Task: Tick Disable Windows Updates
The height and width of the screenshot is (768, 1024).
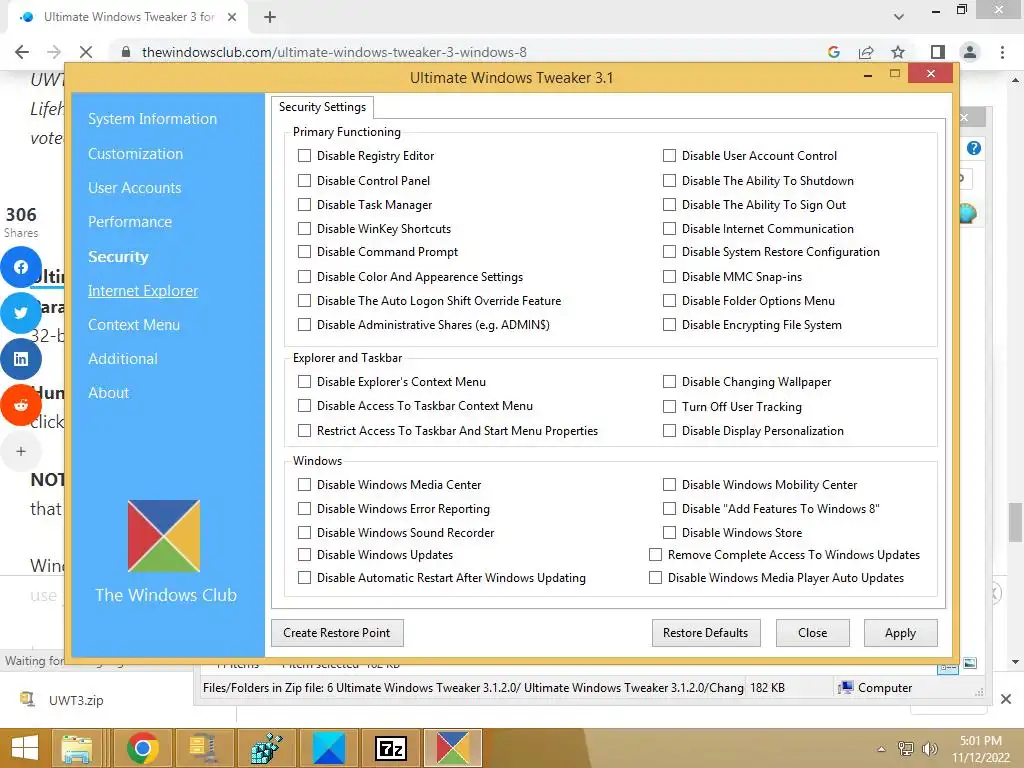Action: tap(304, 554)
